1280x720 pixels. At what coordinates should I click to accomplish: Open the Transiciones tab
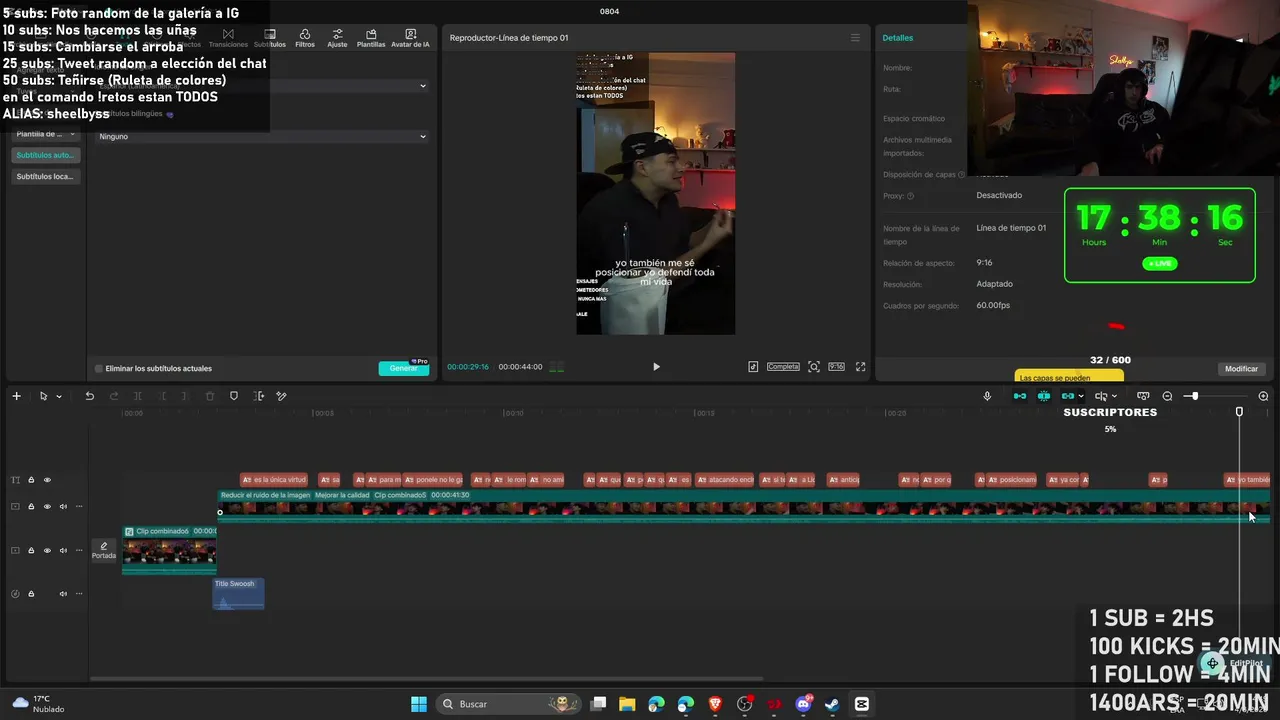[228, 39]
